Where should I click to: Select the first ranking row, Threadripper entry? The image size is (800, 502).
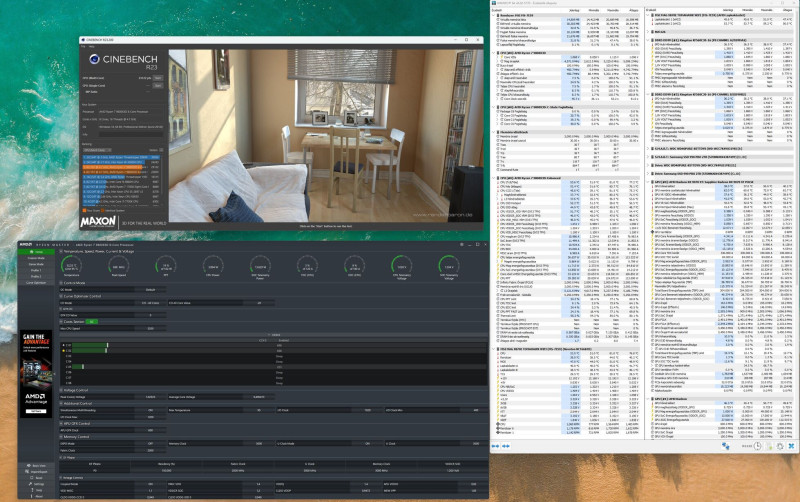click(x=121, y=158)
